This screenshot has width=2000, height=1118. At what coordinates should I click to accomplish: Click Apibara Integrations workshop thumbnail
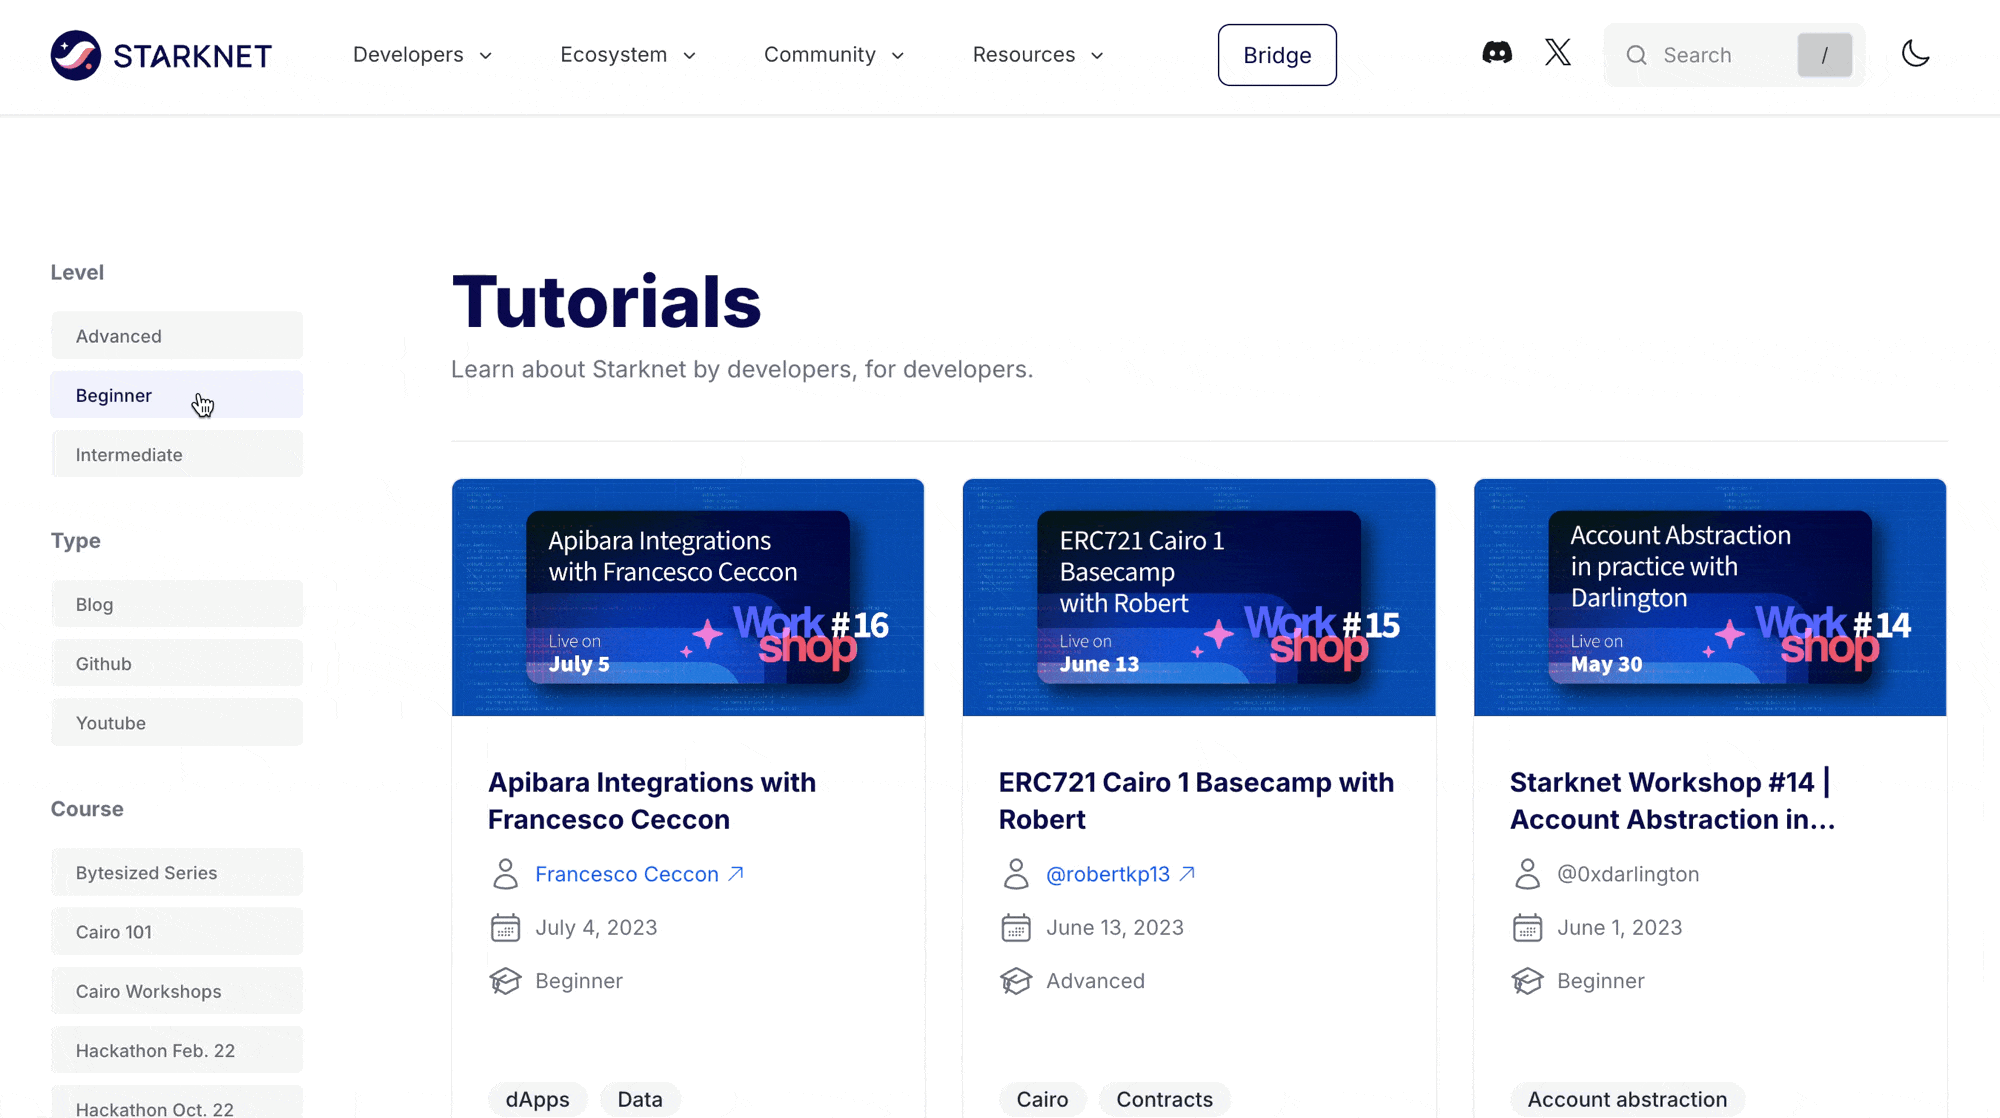(687, 597)
